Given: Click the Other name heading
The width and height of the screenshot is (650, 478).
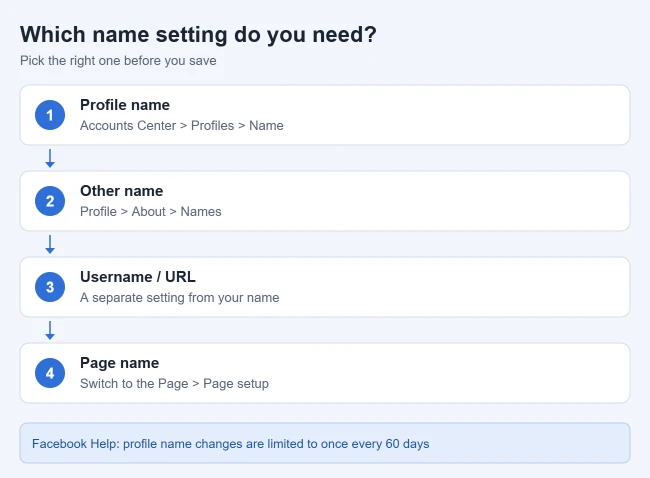Looking at the screenshot, I should point(121,191).
